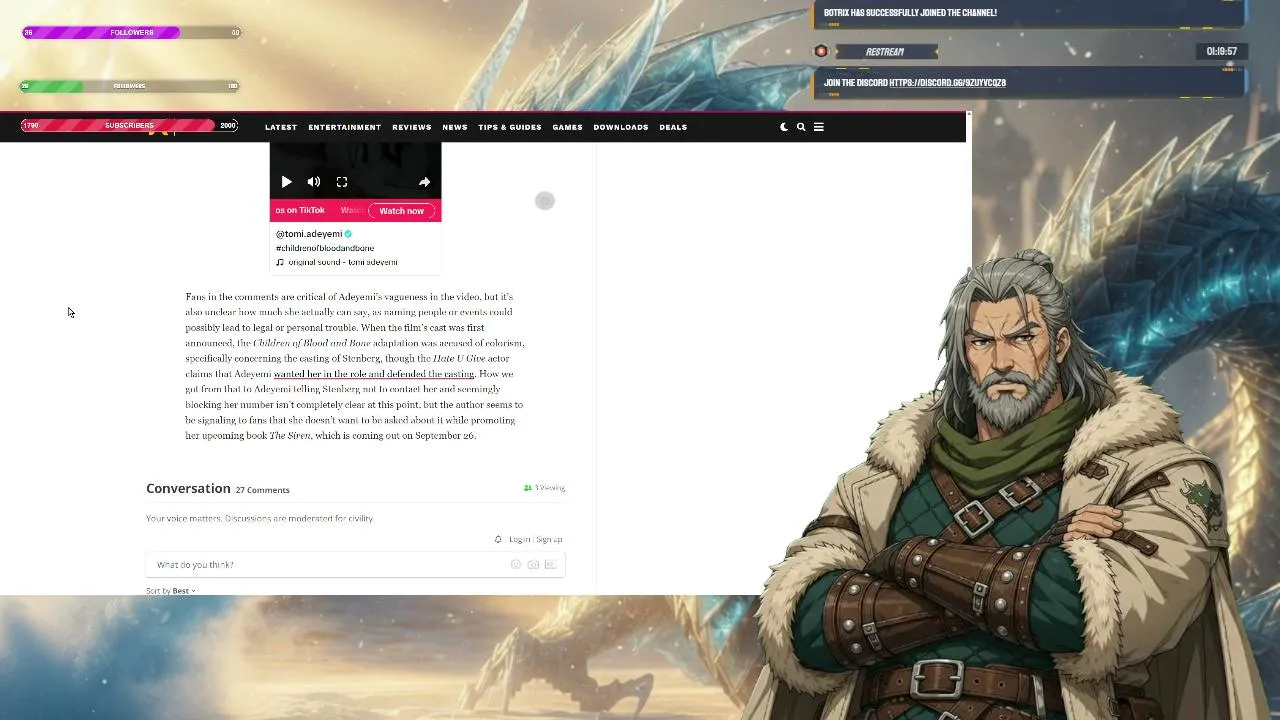
Task: Open site search magnifier icon
Action: [801, 127]
